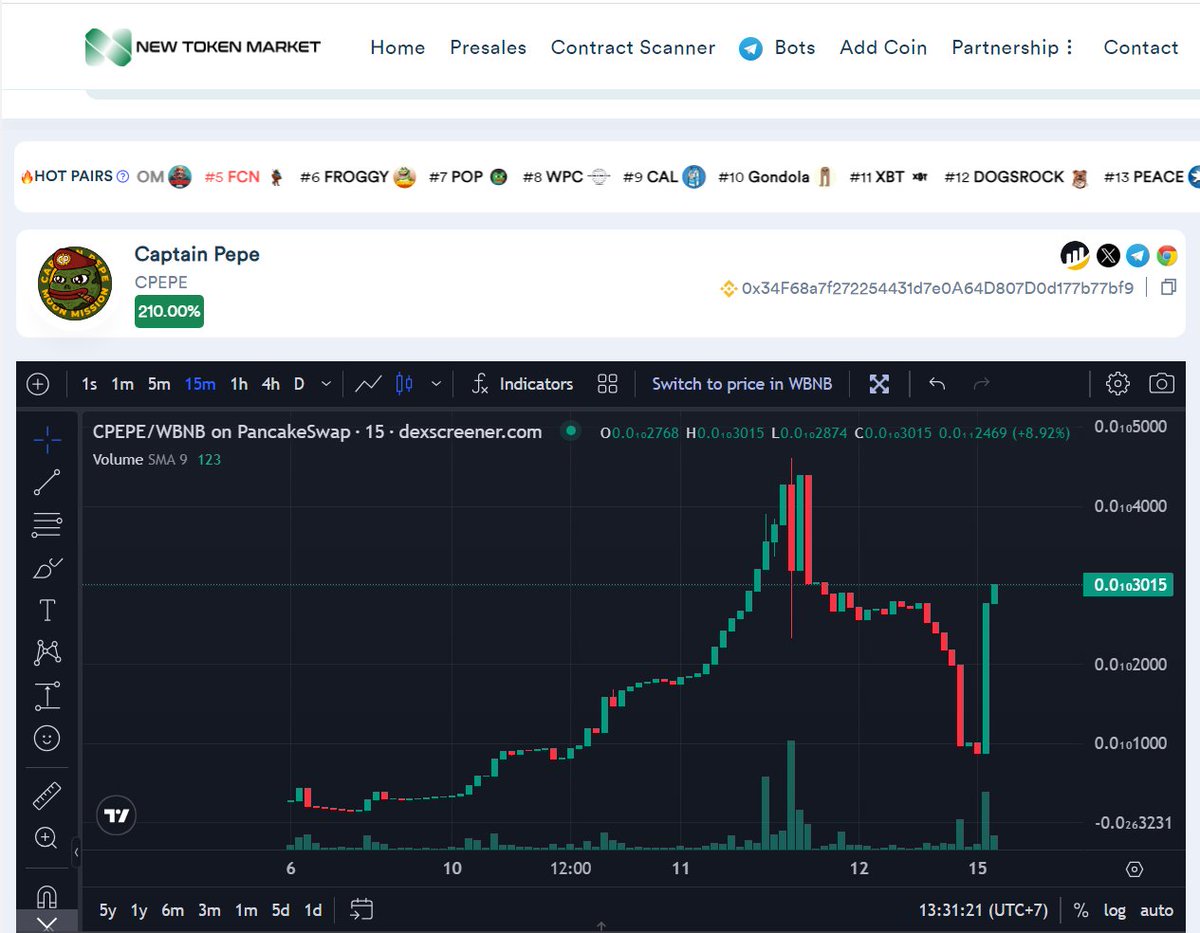Open the Bots menu item
1200x933 pixels.
(777, 47)
